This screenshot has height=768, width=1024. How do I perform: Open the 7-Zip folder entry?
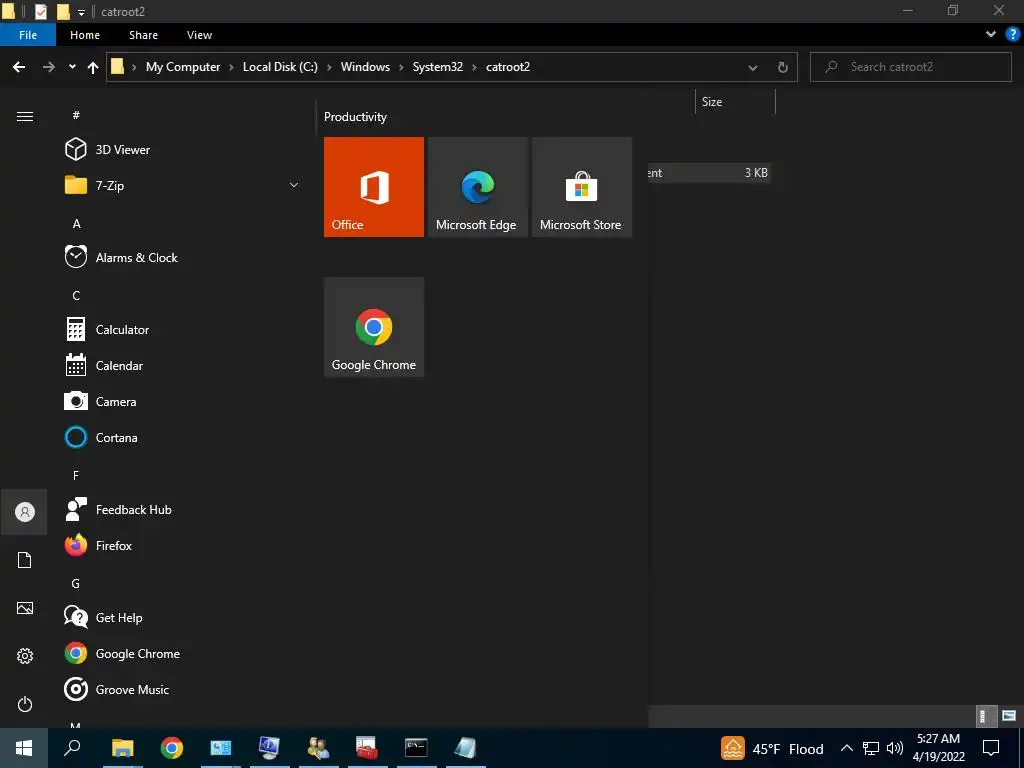(110, 185)
